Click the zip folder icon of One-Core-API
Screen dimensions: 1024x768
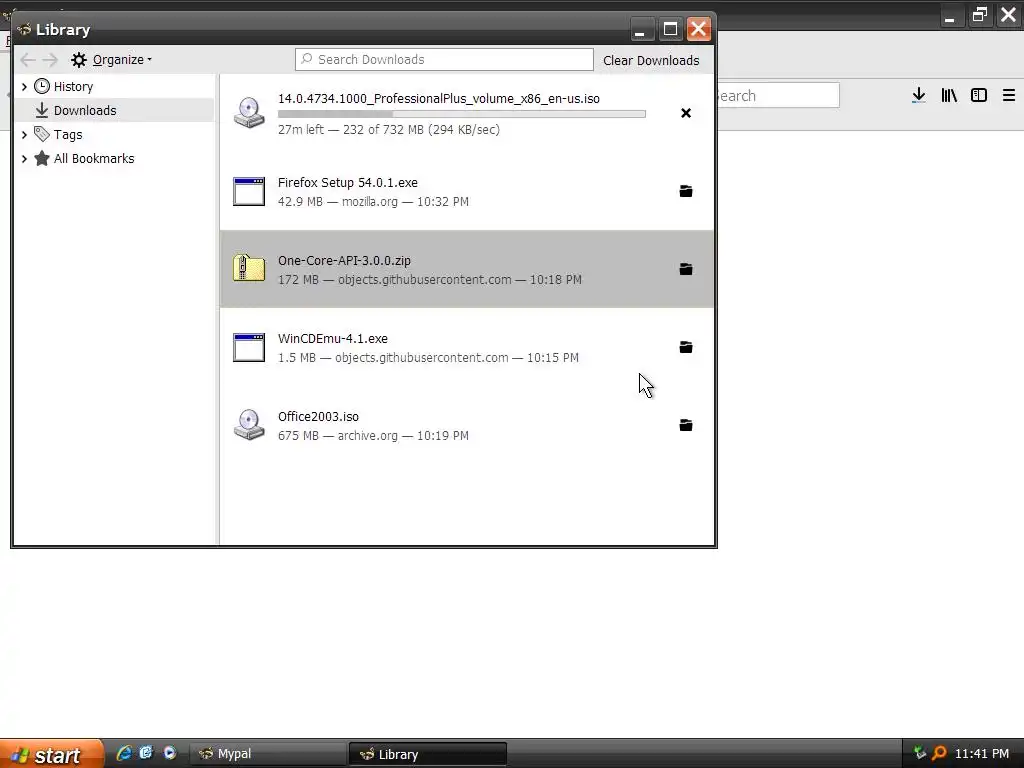coord(249,268)
